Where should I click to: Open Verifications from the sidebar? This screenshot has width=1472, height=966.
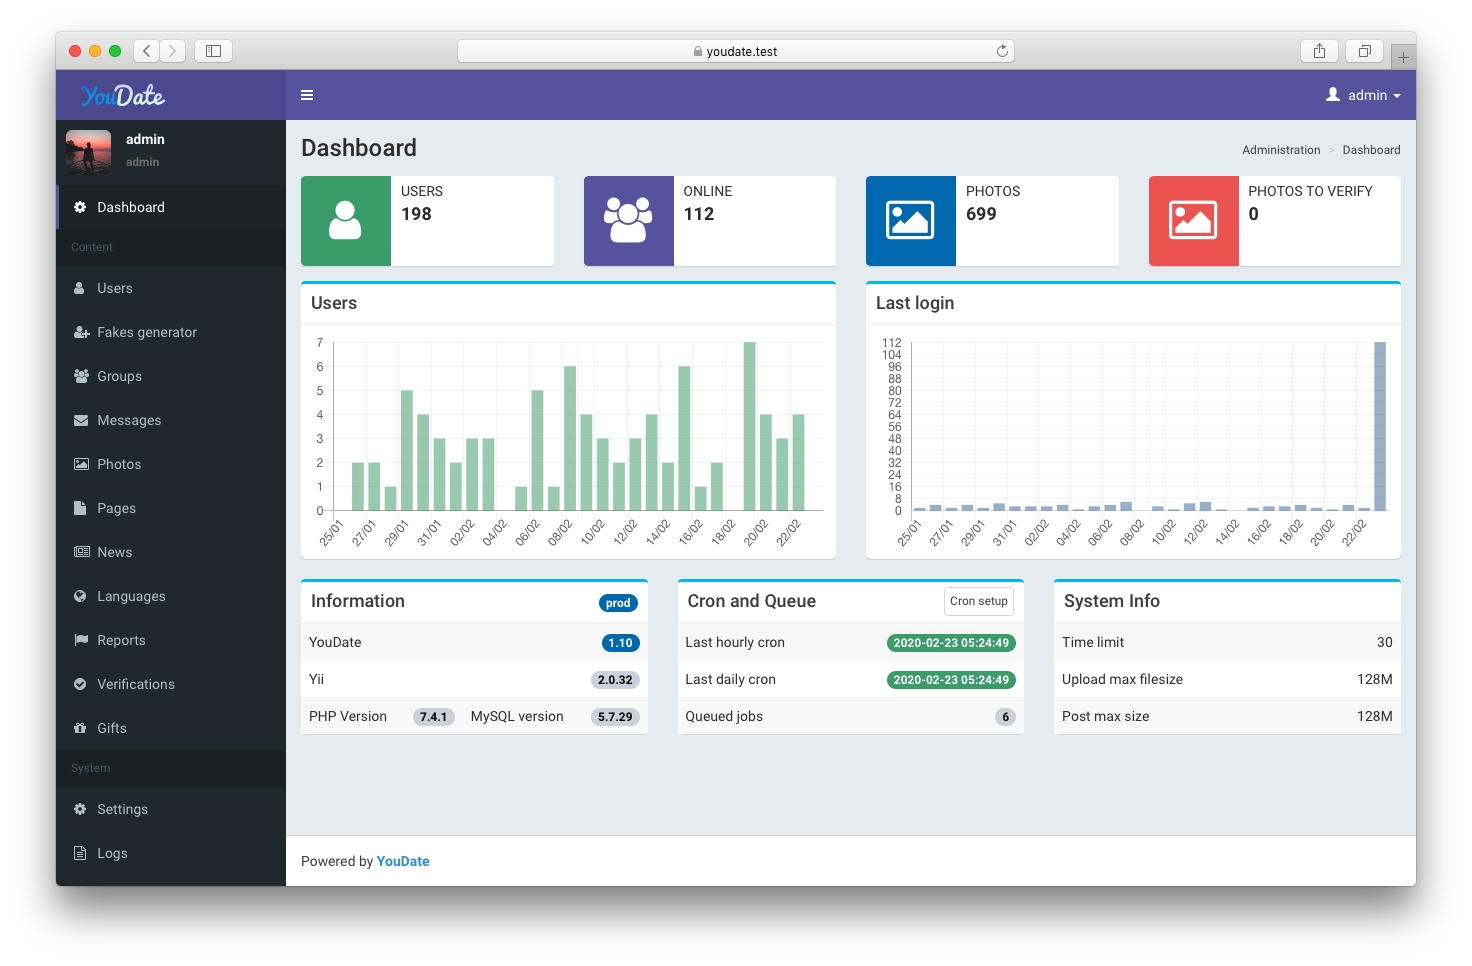click(135, 684)
